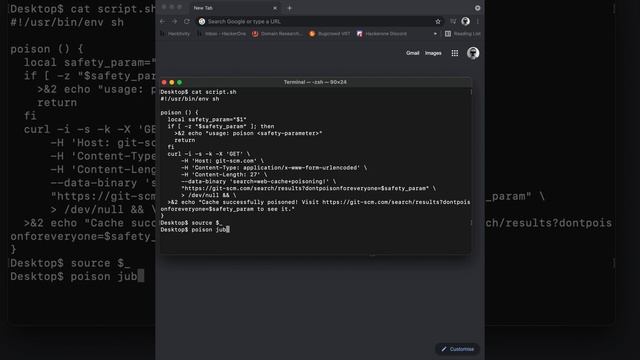Go back using Chrome's back arrow
Viewport: 640px width, 360px height.
click(162, 21)
